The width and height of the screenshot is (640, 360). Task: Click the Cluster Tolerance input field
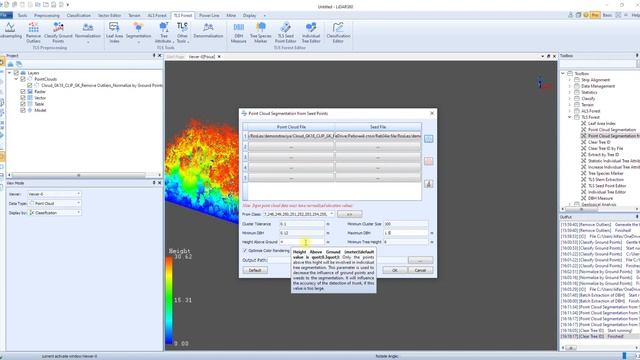[302, 224]
